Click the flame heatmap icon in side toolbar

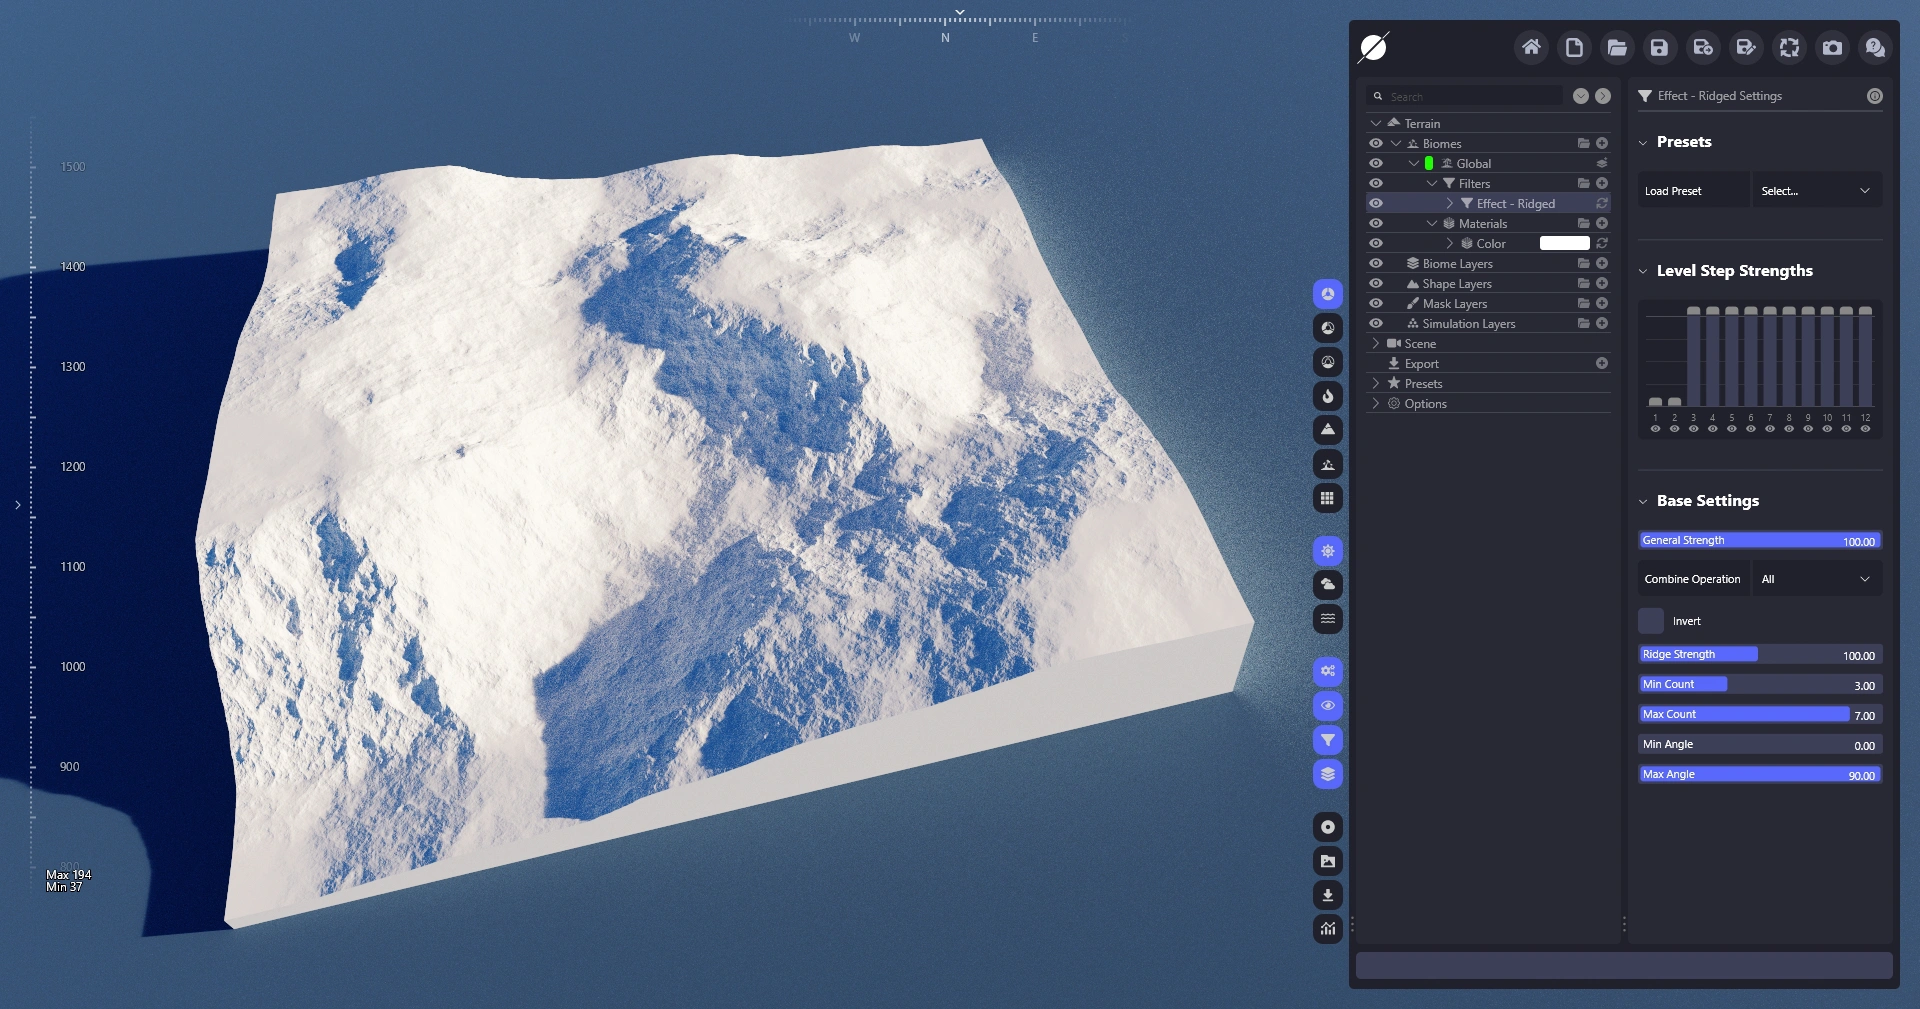[x=1327, y=396]
